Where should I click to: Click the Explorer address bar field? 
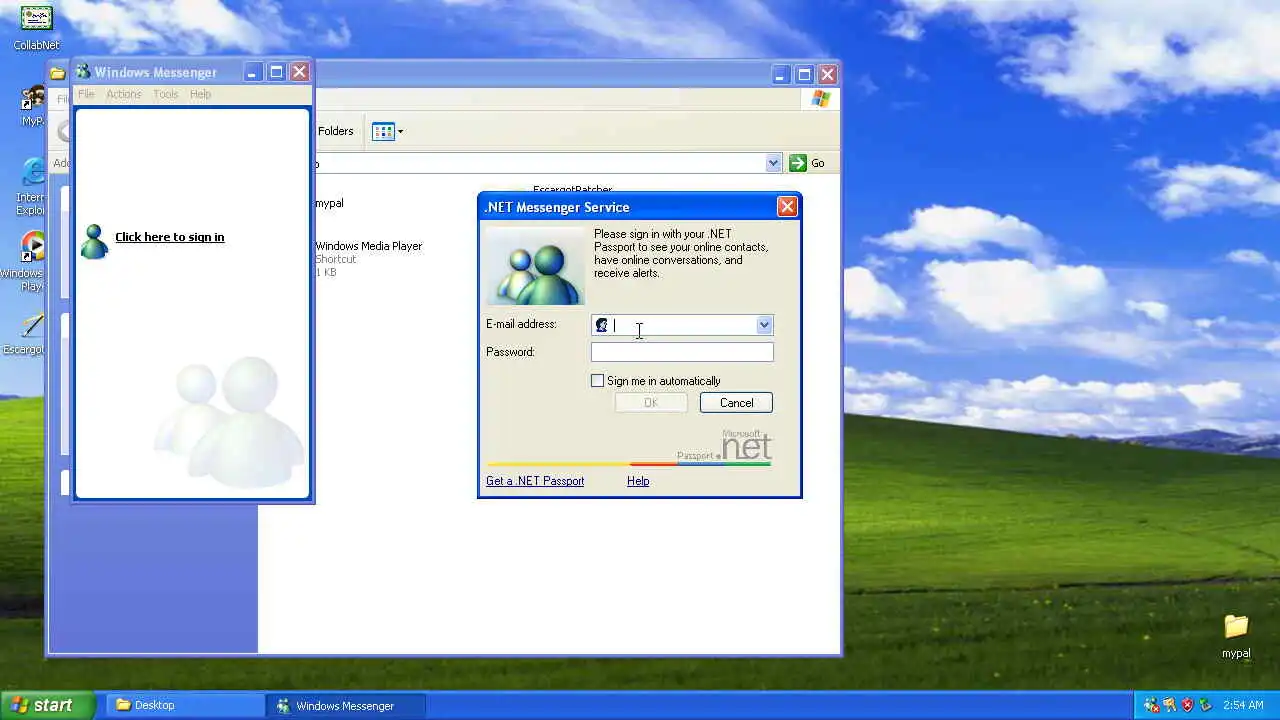[x=540, y=163]
